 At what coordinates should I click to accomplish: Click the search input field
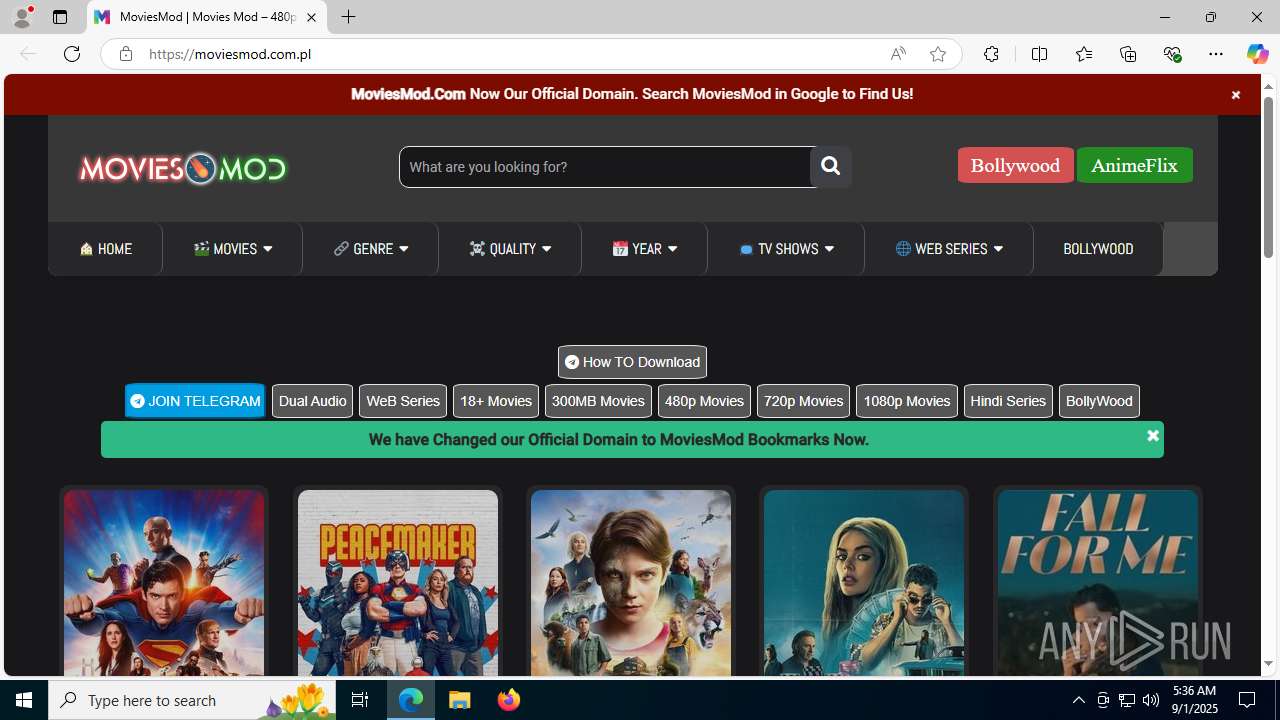pos(605,167)
